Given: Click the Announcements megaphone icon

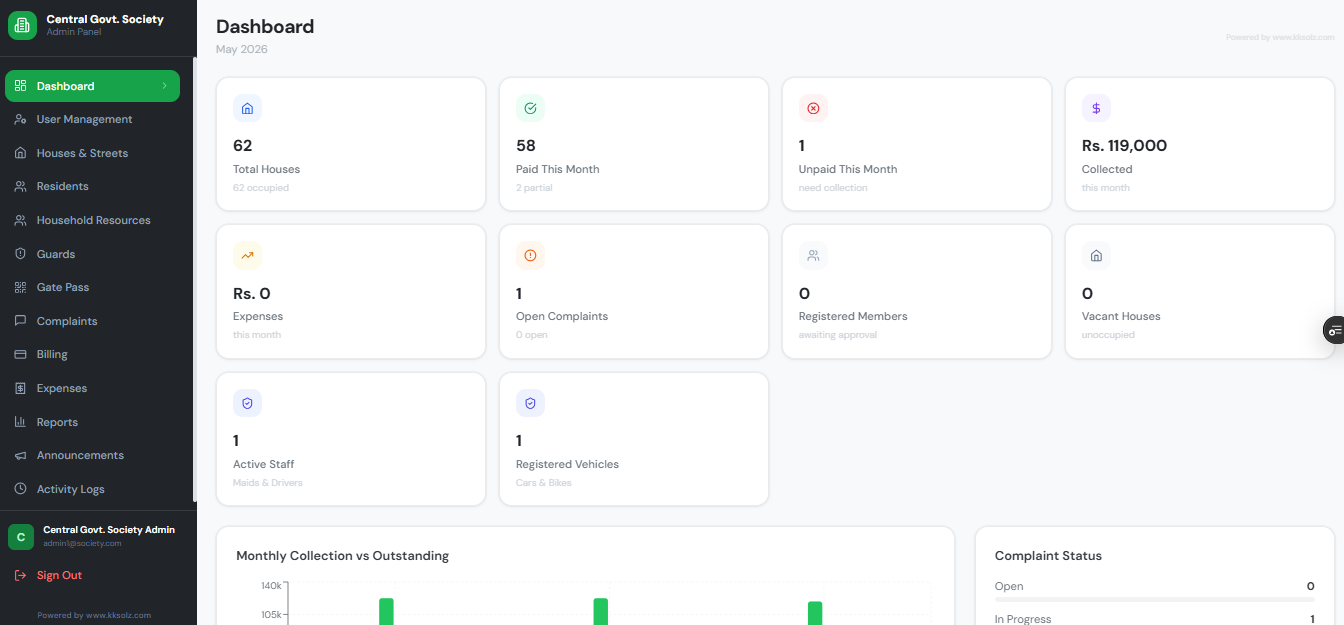Looking at the screenshot, I should pyautogui.click(x=20, y=455).
